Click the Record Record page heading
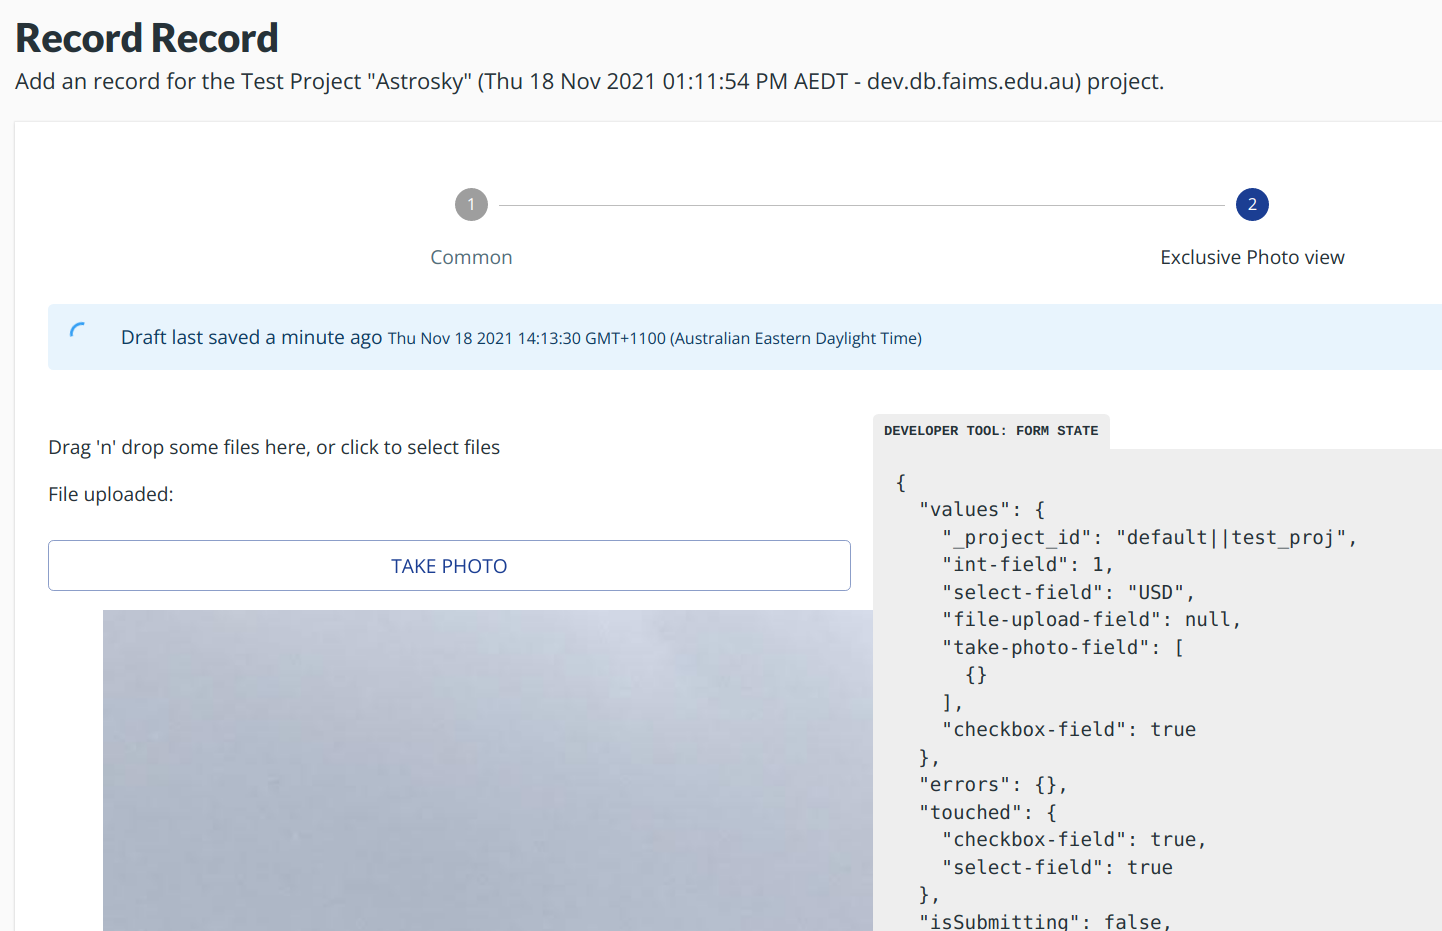 coord(147,38)
